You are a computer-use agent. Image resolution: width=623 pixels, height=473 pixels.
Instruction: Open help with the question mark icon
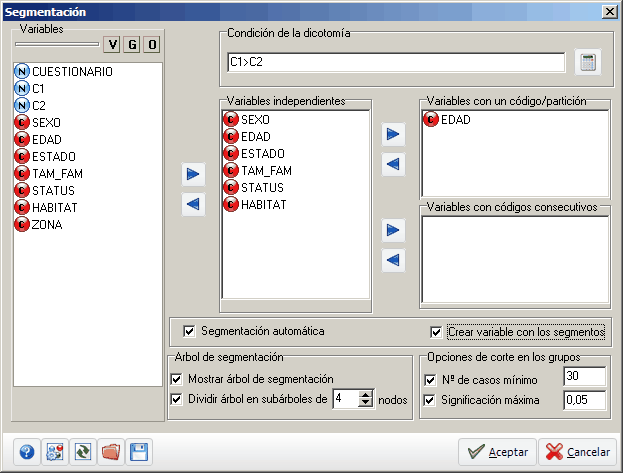[27, 452]
